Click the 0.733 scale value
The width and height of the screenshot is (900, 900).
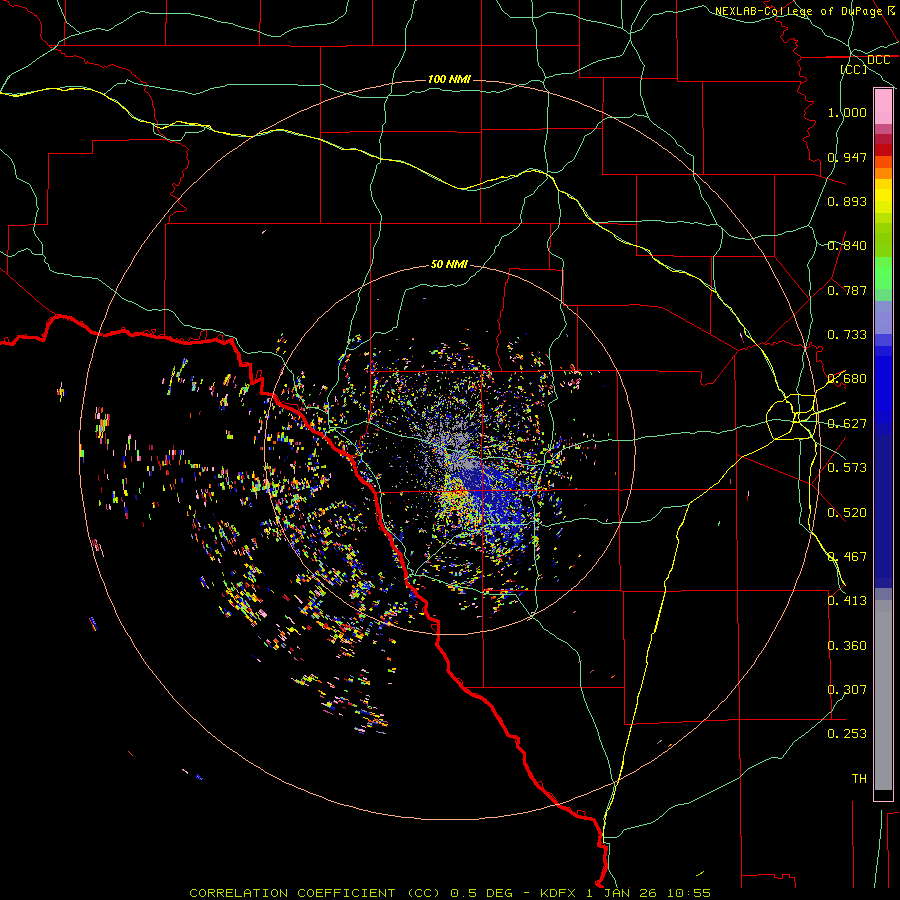coord(847,335)
